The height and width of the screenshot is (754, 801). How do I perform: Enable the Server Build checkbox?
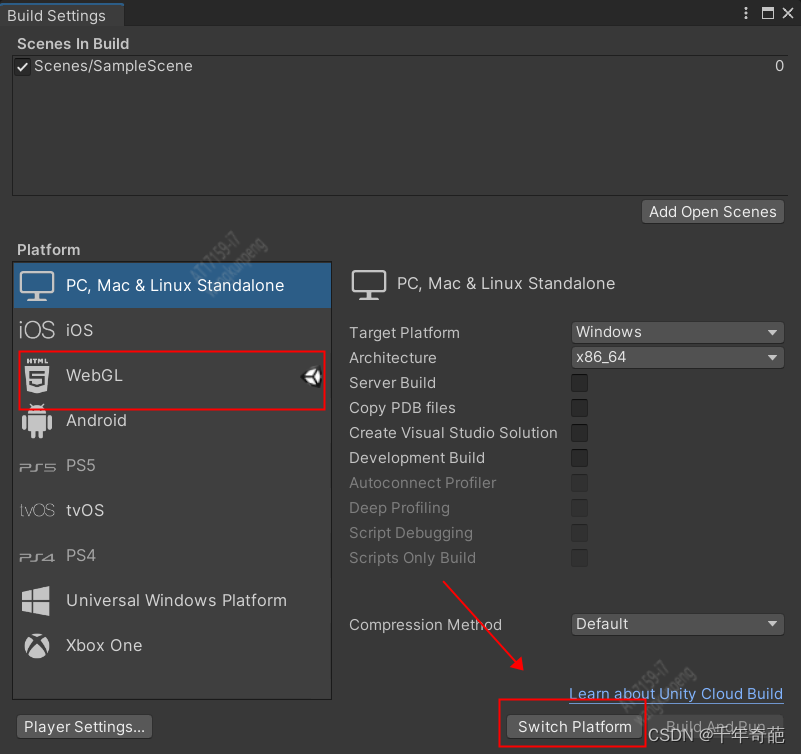[x=579, y=383]
